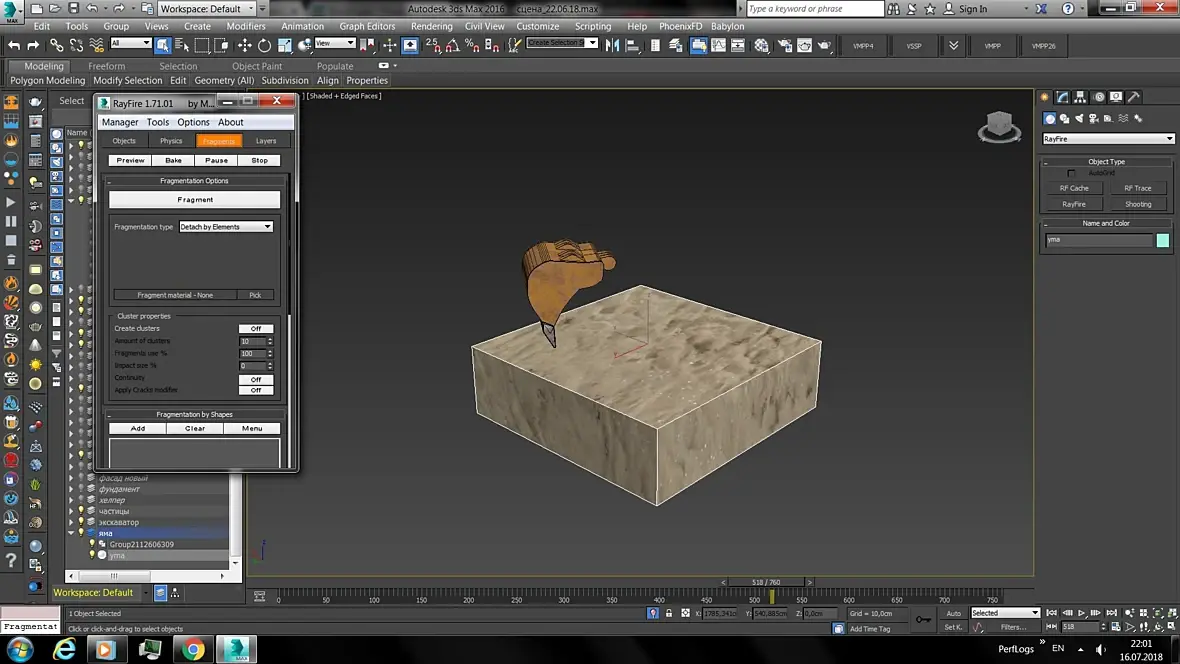Viewport: 1180px width, 664px height.
Task: Click the Set Key large key icon
Action: coord(923,620)
